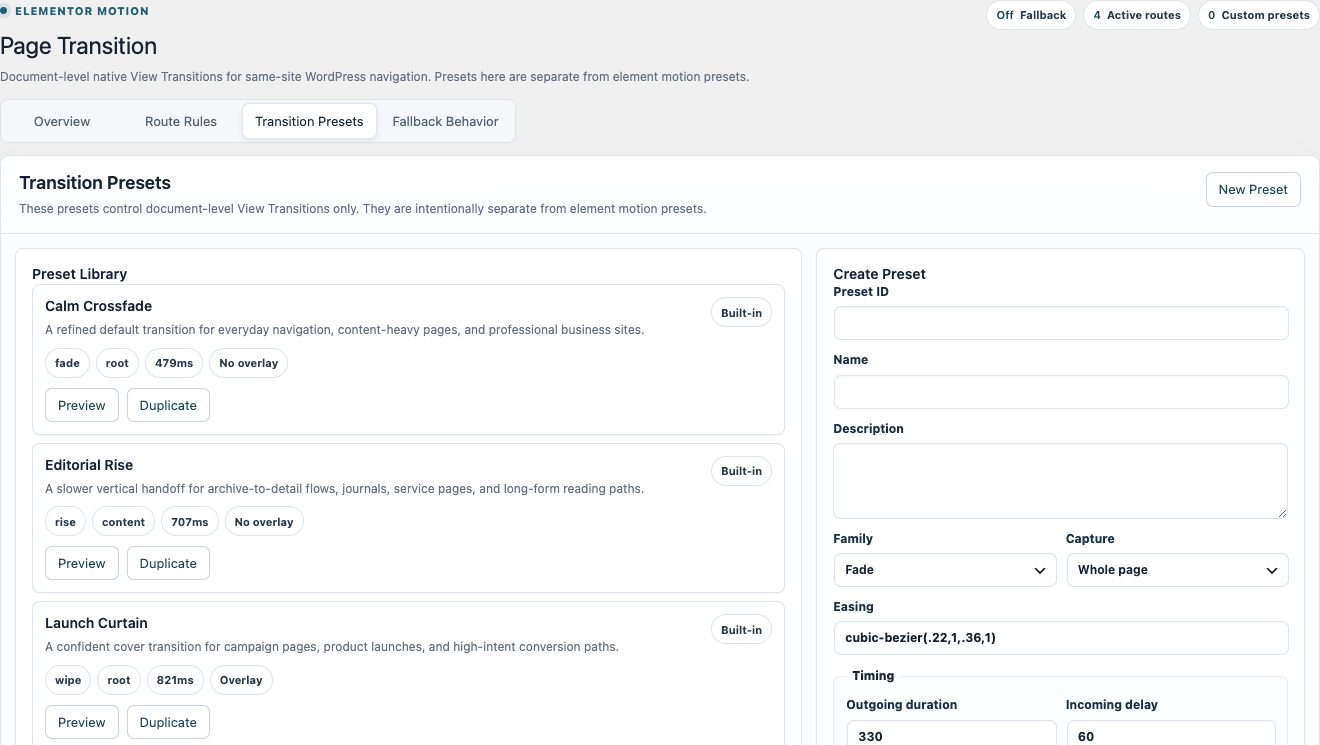This screenshot has height=745, width=1320.
Task: Open the Family dropdown set to Fade
Action: point(945,570)
